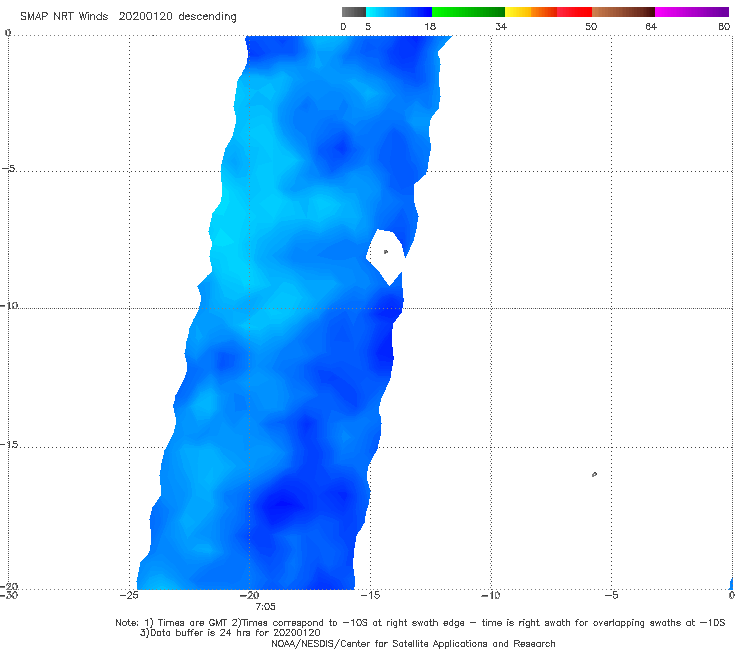This screenshot has width=740, height=650.
Task: Click the '-25' longitude label on the bottom axis
Action: [x=129, y=595]
